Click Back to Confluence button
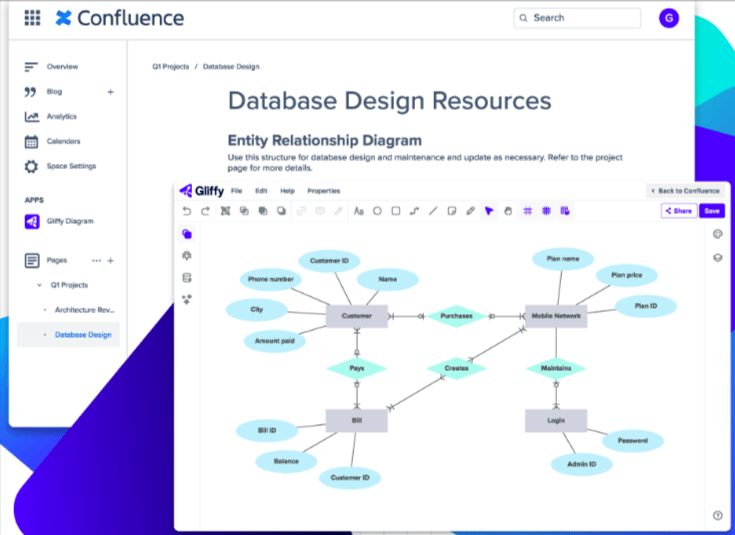Viewport: 735px width, 535px height. [685, 191]
